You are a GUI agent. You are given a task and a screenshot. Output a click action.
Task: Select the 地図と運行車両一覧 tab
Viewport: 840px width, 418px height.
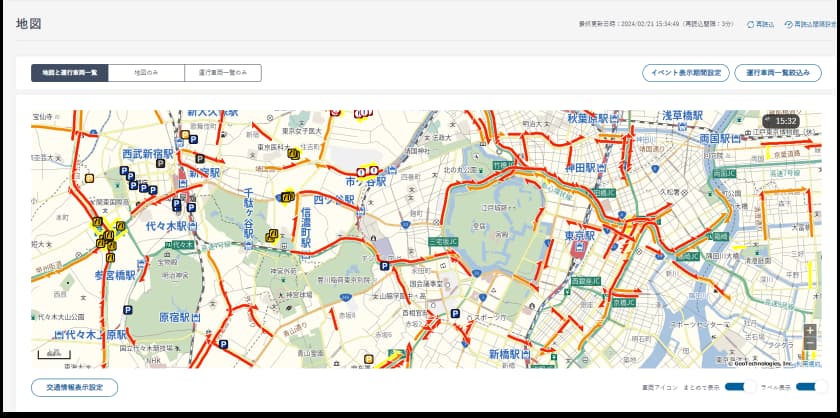click(x=69, y=73)
